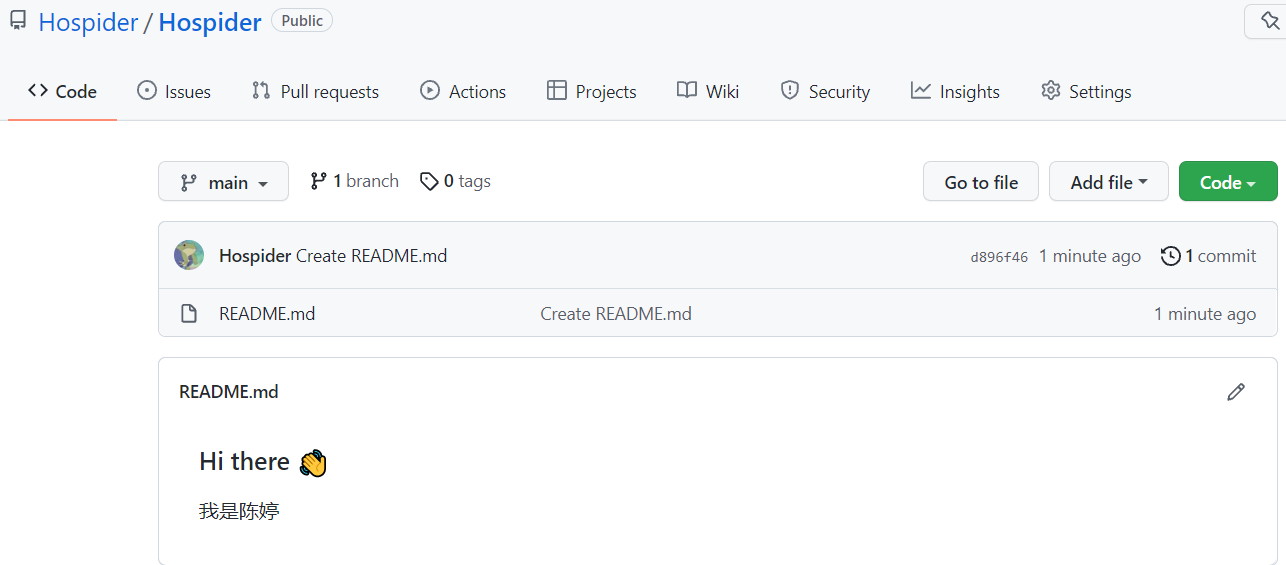
Task: Open the Hospider owner profile link
Action: 88,22
